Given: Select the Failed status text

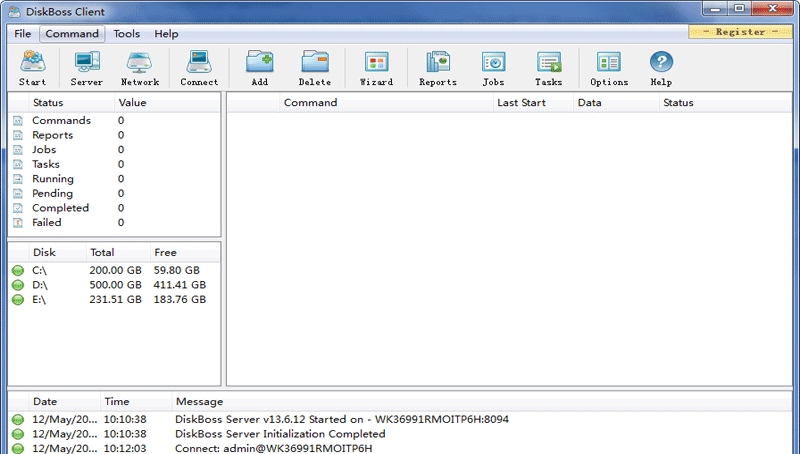Looking at the screenshot, I should (46, 223).
